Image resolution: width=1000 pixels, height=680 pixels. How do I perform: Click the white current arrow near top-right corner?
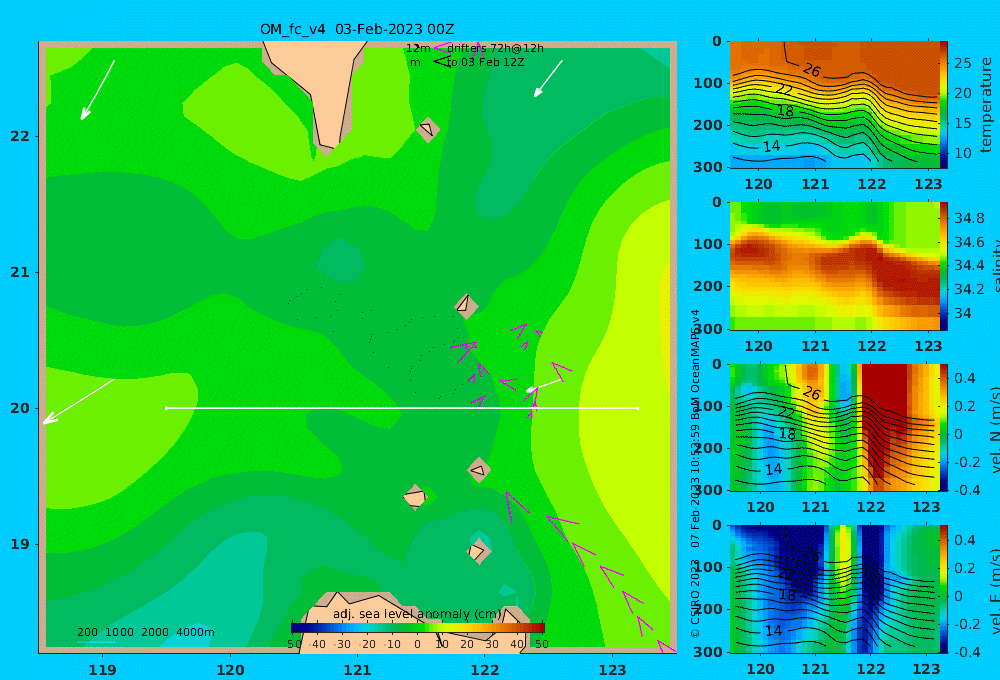point(548,78)
